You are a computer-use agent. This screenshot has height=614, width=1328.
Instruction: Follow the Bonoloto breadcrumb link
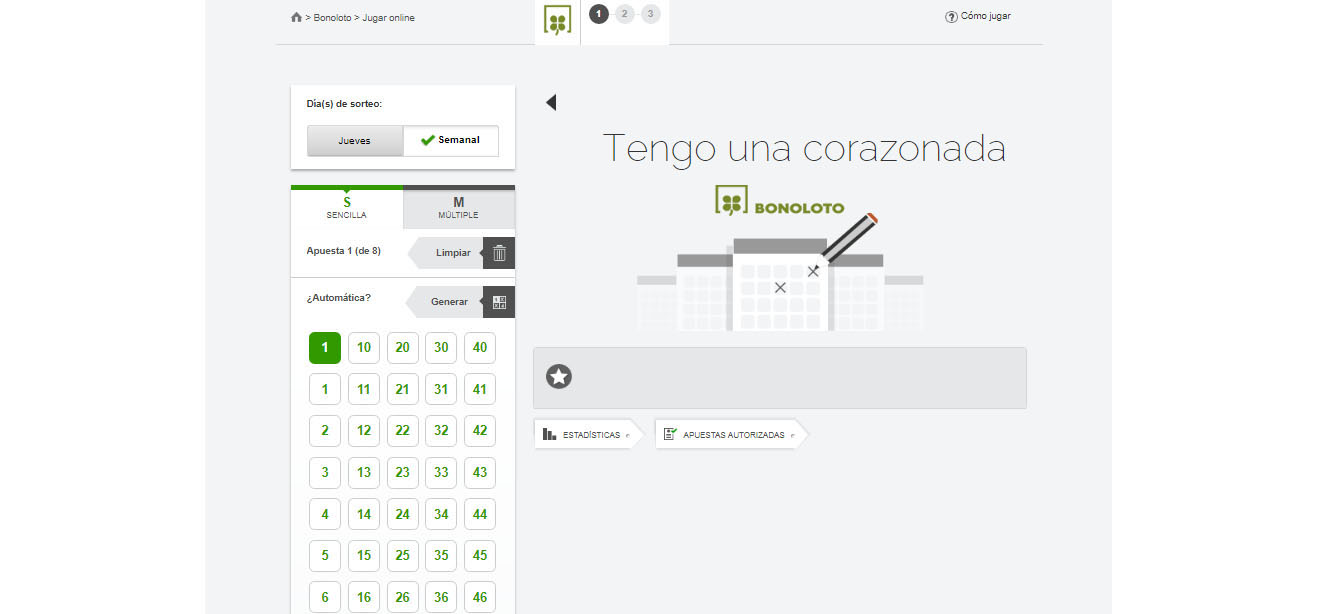(332, 18)
